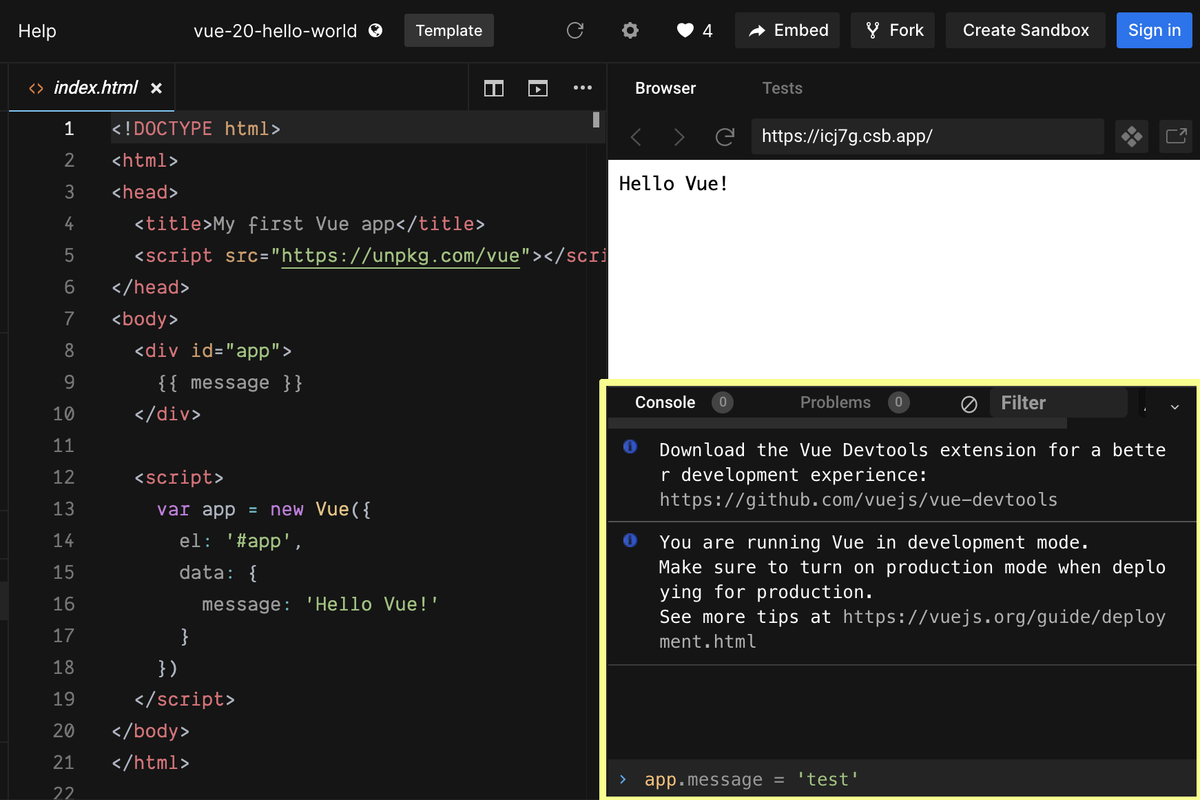Click Create Sandbox button
Screen dimensions: 1200x800
[1026, 30]
